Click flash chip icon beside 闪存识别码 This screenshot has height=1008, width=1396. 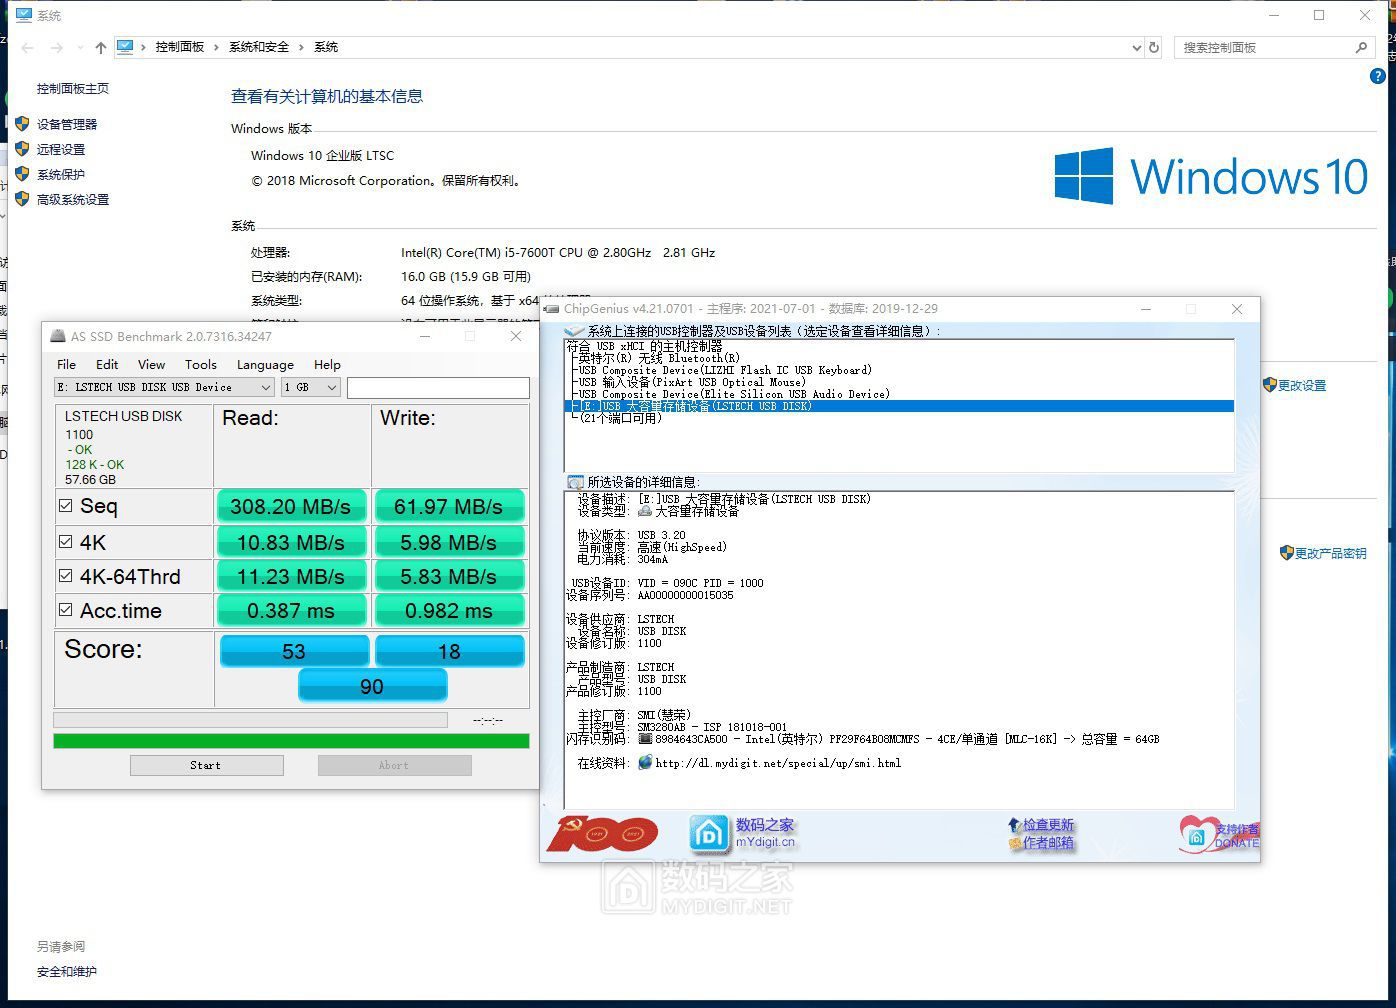pos(645,739)
